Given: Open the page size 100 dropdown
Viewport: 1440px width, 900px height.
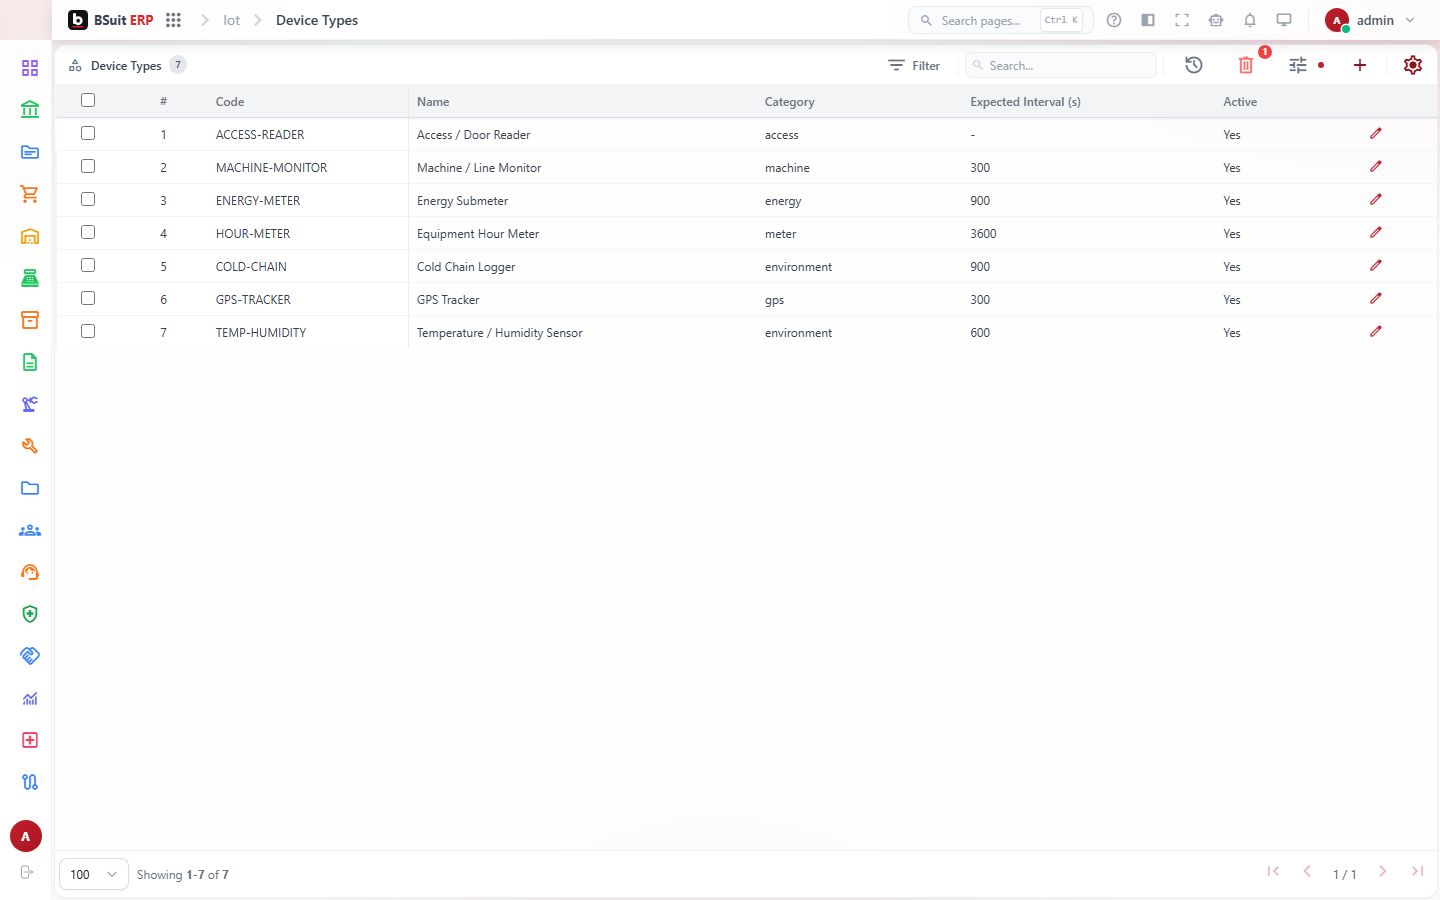Looking at the screenshot, I should tap(94, 874).
